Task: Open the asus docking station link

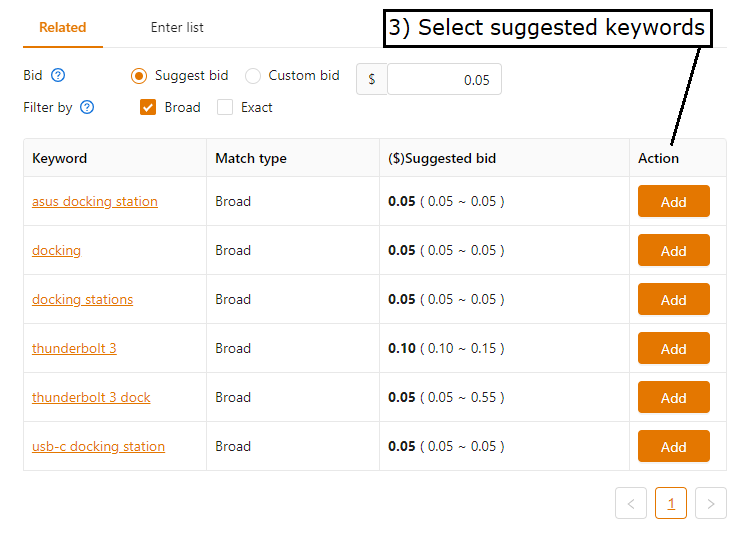Action: coord(95,202)
